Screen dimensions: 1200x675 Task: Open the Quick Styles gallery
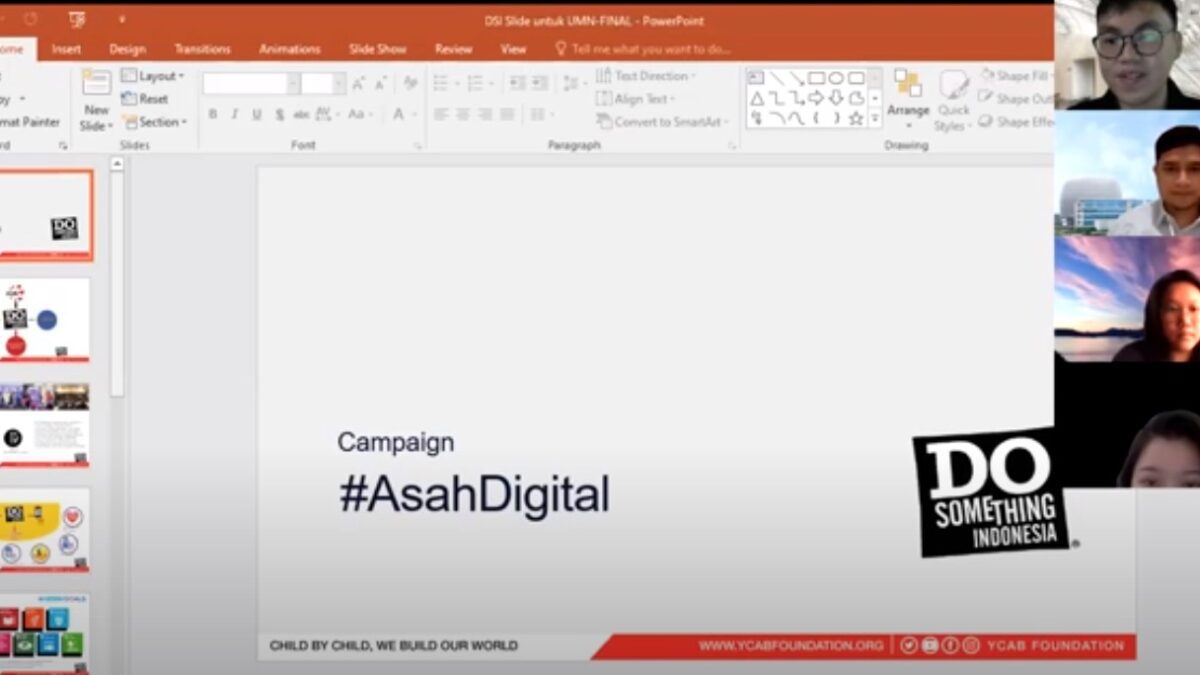[953, 100]
